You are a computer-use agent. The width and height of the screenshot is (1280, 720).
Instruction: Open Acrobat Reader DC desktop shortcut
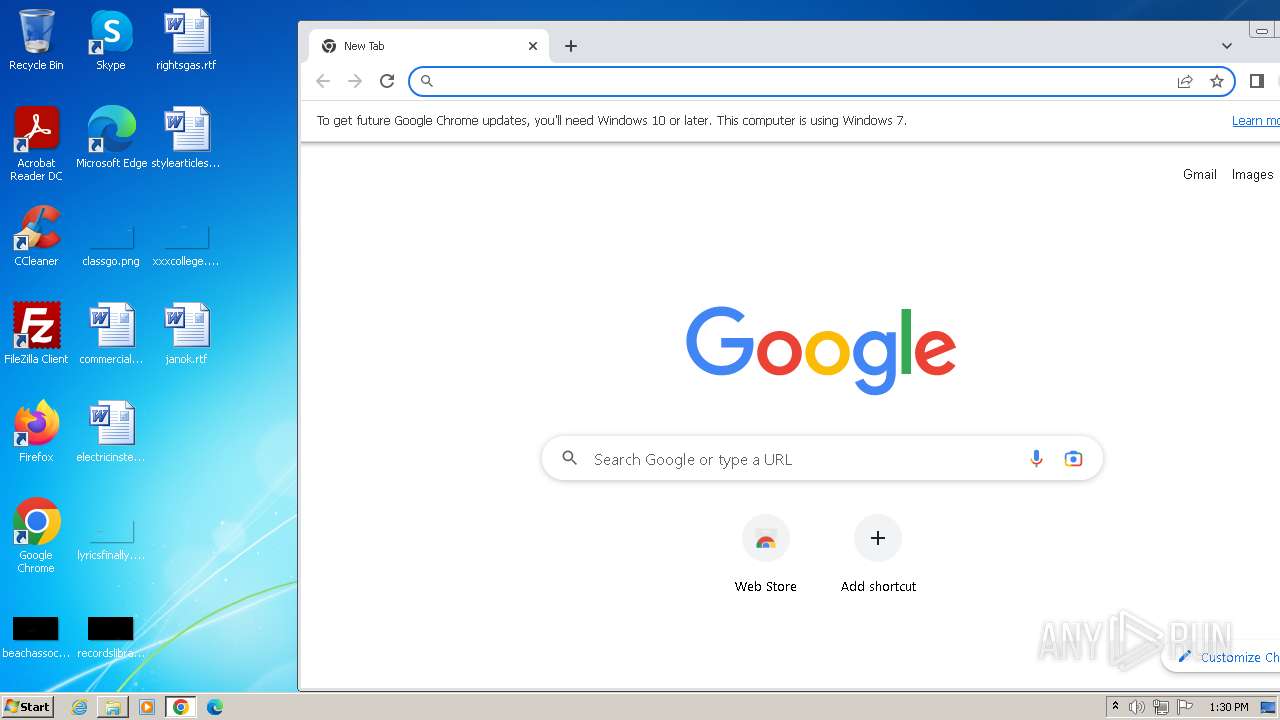36,144
